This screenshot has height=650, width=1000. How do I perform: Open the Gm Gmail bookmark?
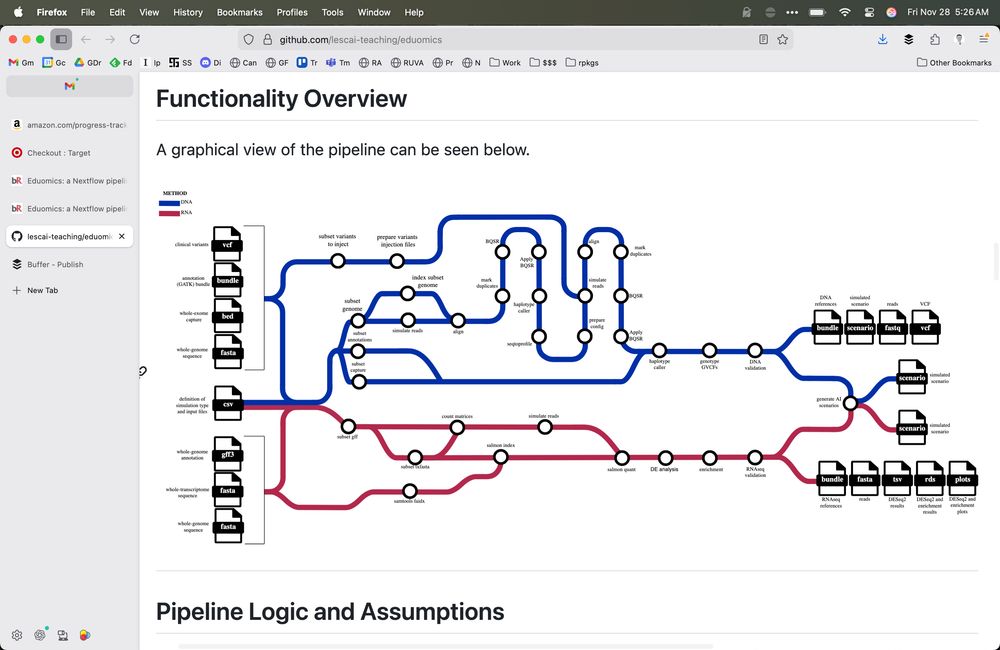pos(21,63)
